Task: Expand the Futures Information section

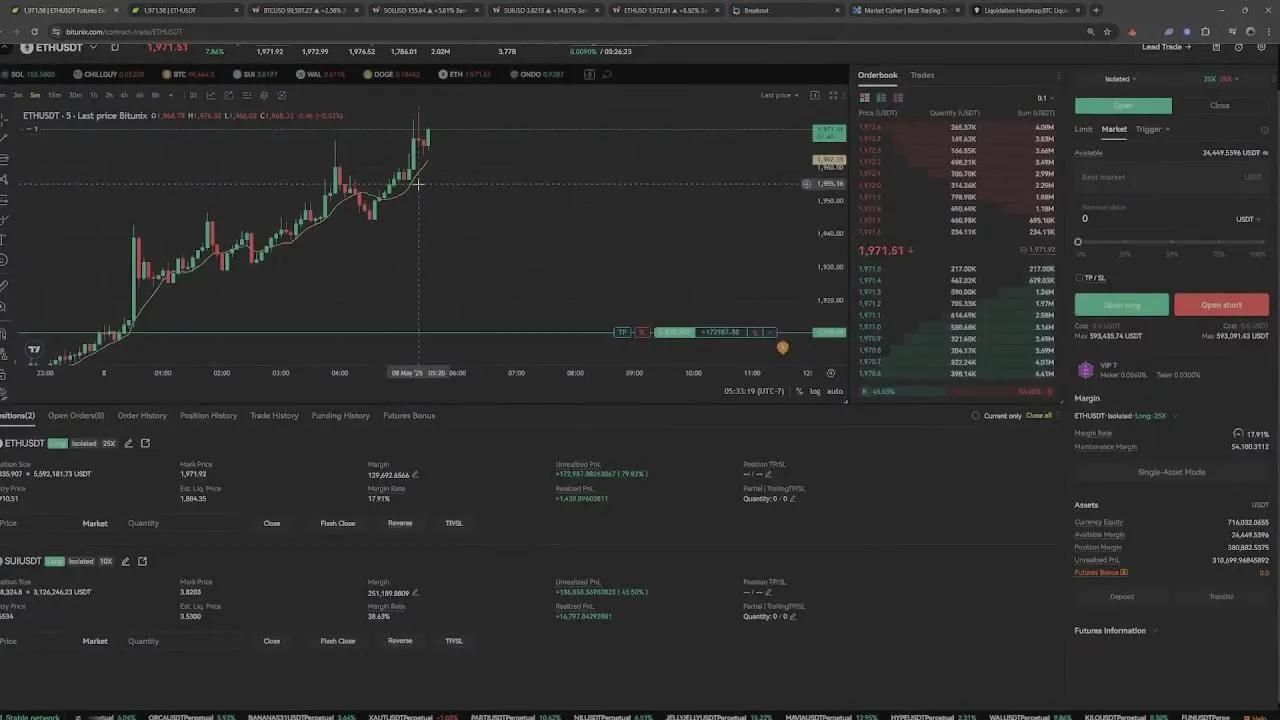Action: [1116, 631]
